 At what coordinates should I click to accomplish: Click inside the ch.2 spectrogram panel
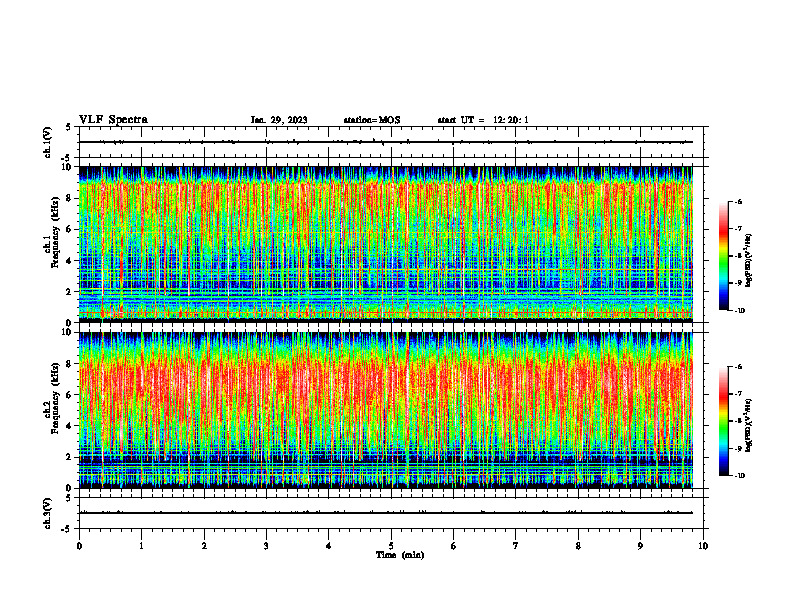tap(386, 410)
